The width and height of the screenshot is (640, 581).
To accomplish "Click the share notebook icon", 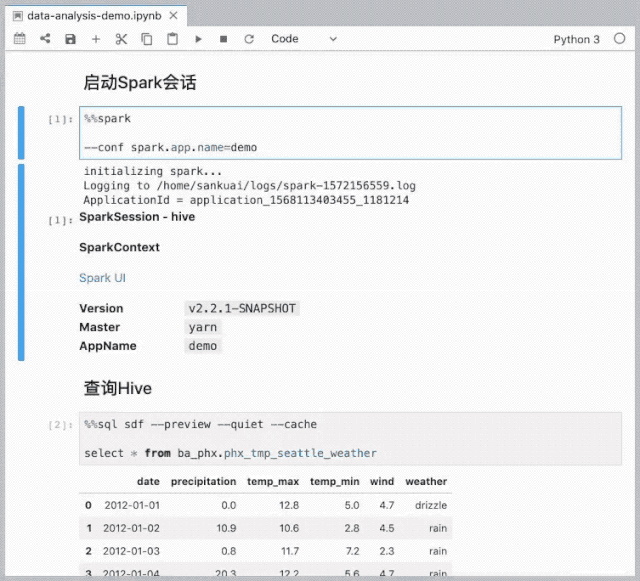I will click(x=45, y=39).
